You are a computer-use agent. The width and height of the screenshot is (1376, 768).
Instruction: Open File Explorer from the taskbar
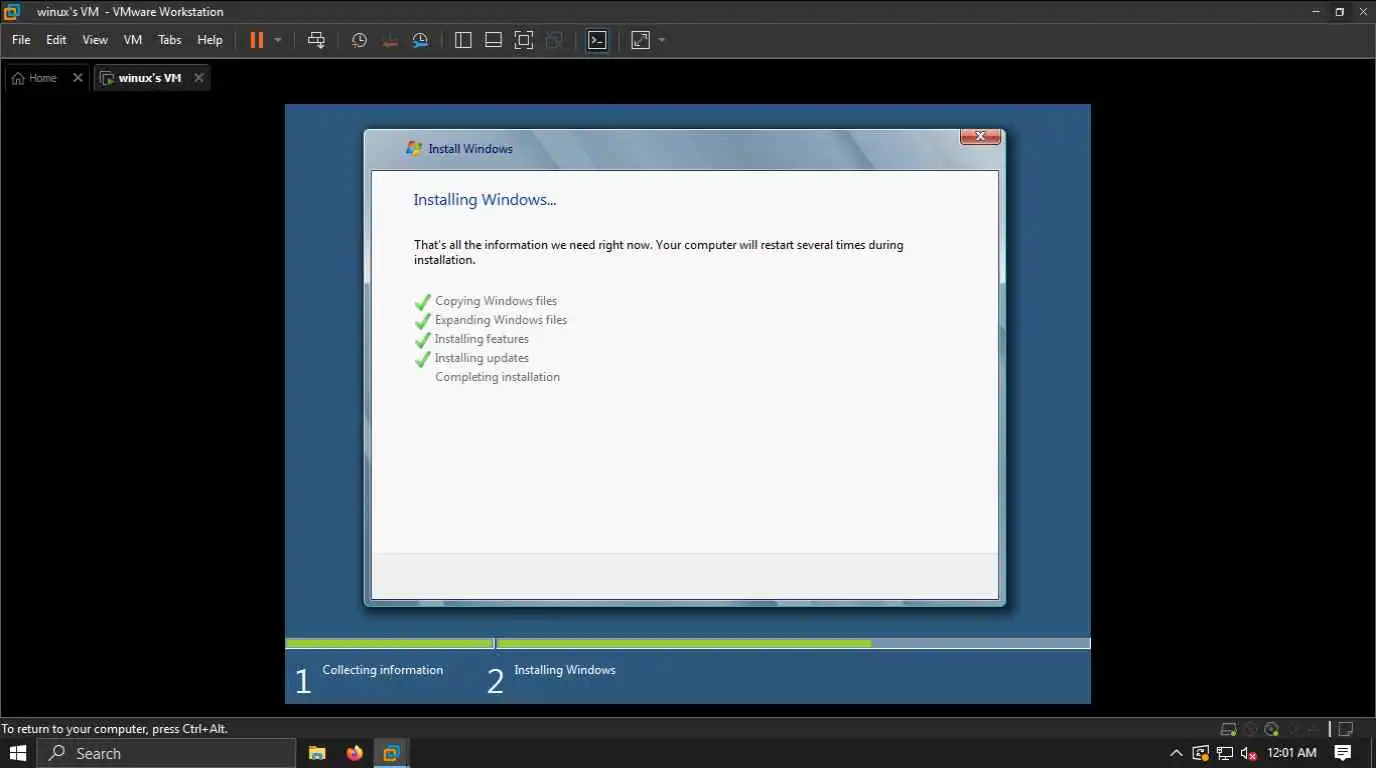tap(317, 753)
